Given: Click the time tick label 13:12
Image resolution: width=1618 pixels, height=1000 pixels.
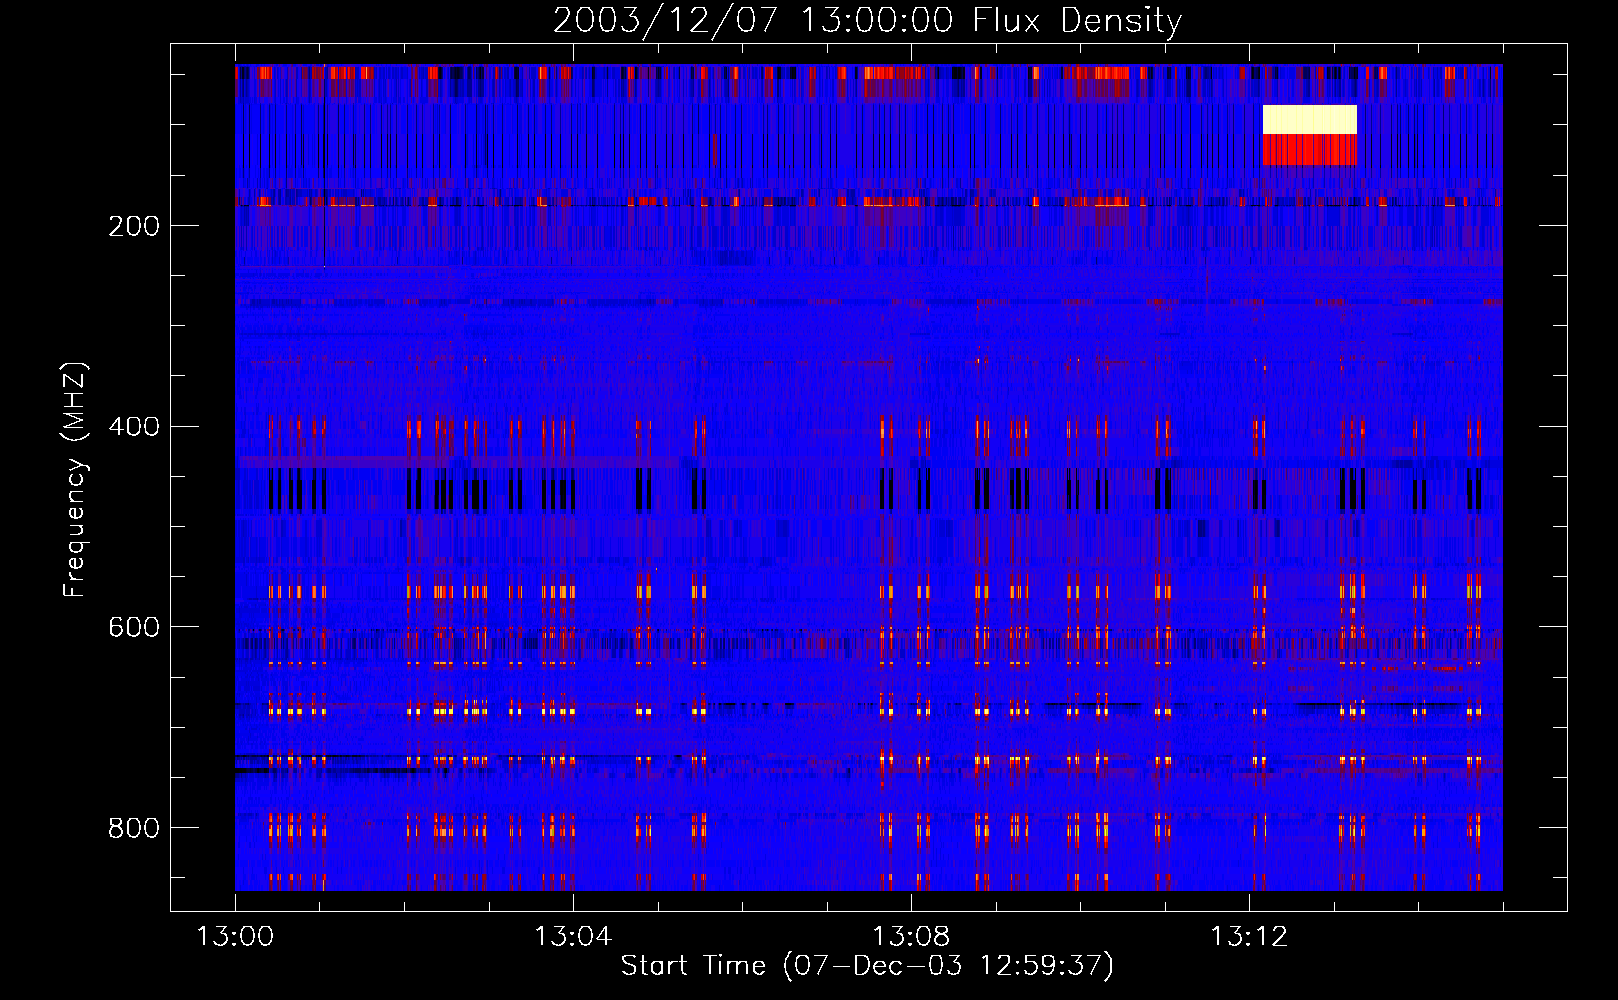Looking at the screenshot, I should [1249, 937].
